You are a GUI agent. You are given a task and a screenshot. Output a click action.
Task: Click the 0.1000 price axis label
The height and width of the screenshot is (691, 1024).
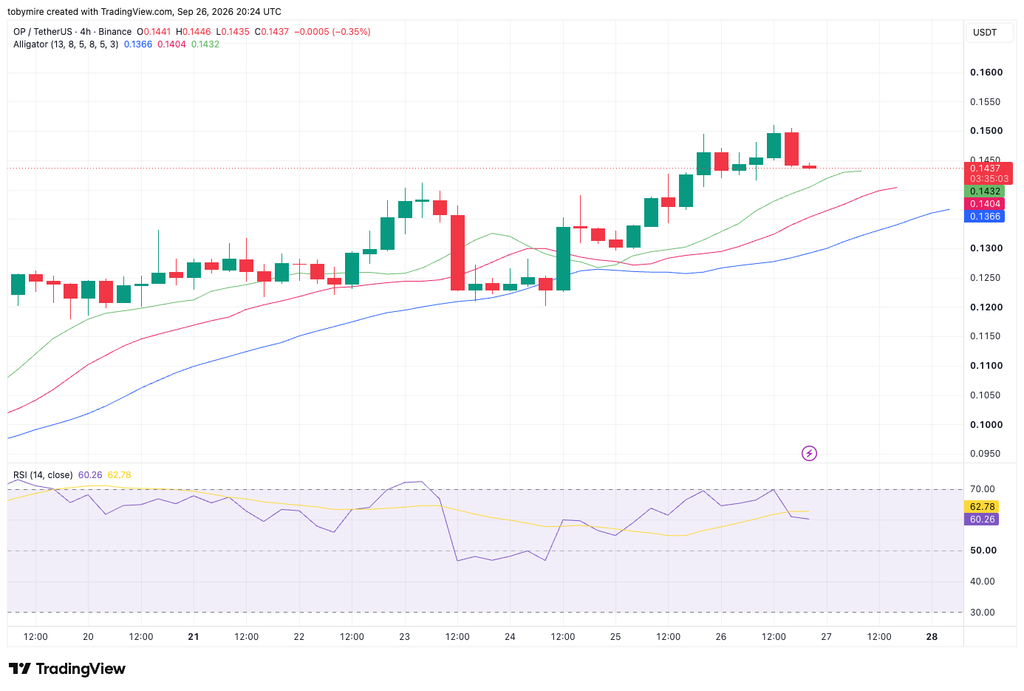(x=986, y=425)
